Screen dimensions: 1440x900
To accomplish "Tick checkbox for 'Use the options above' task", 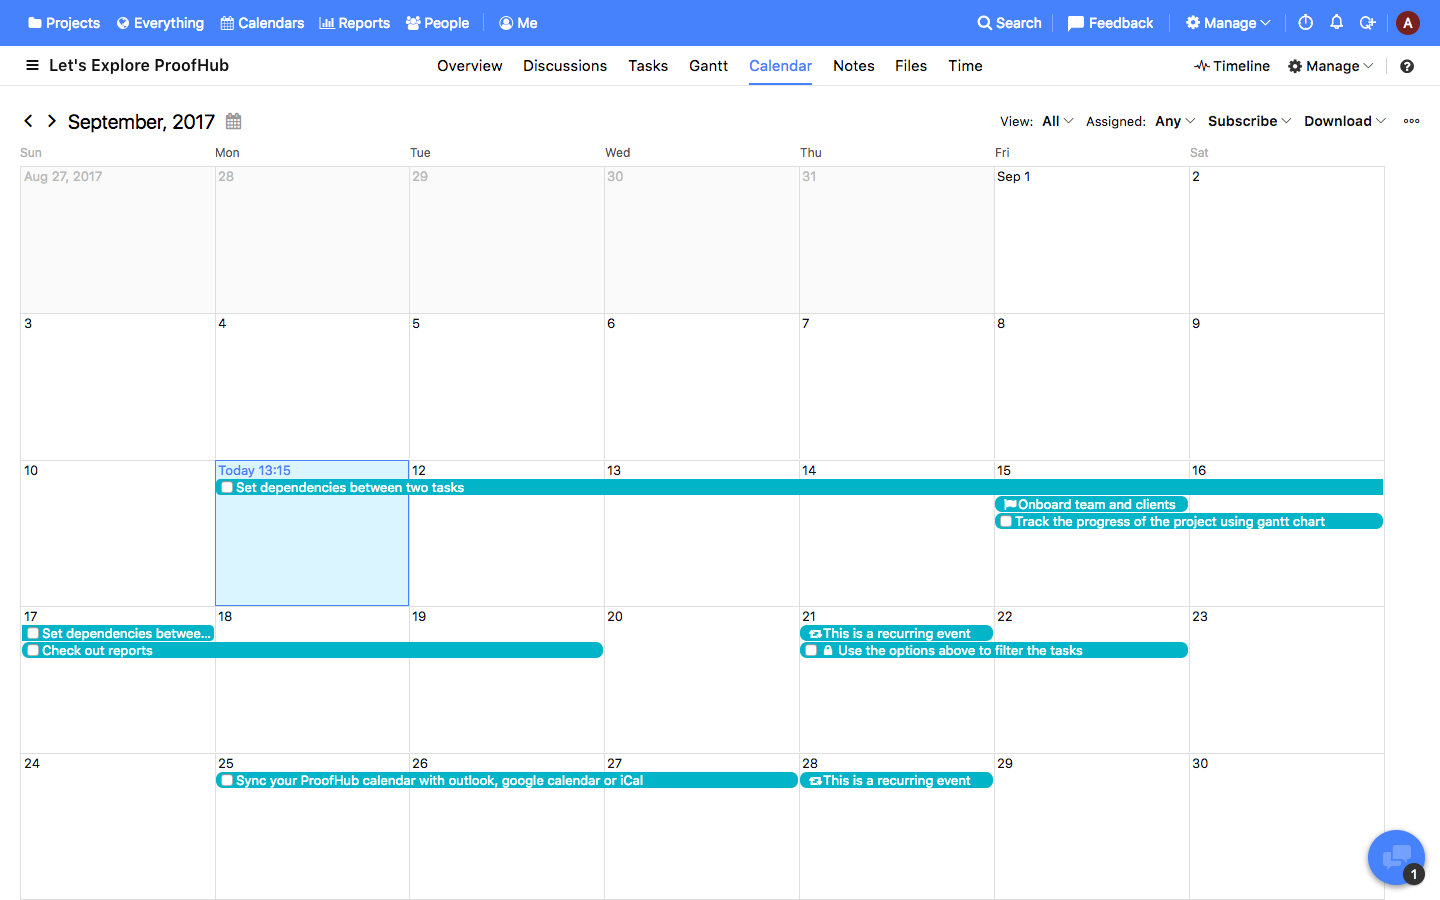I will [x=811, y=651].
